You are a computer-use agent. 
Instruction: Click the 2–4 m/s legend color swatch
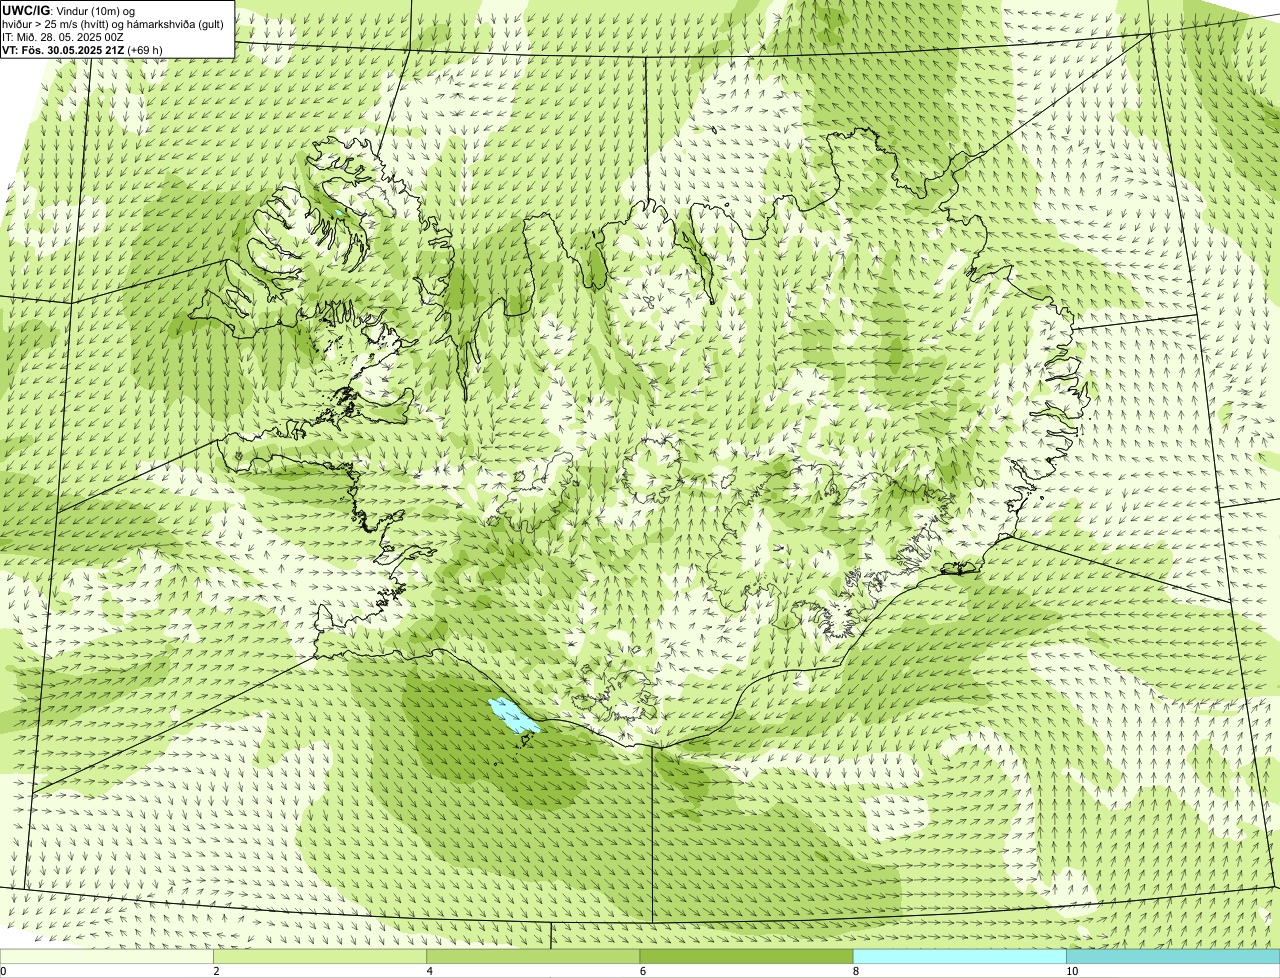pos(320,957)
